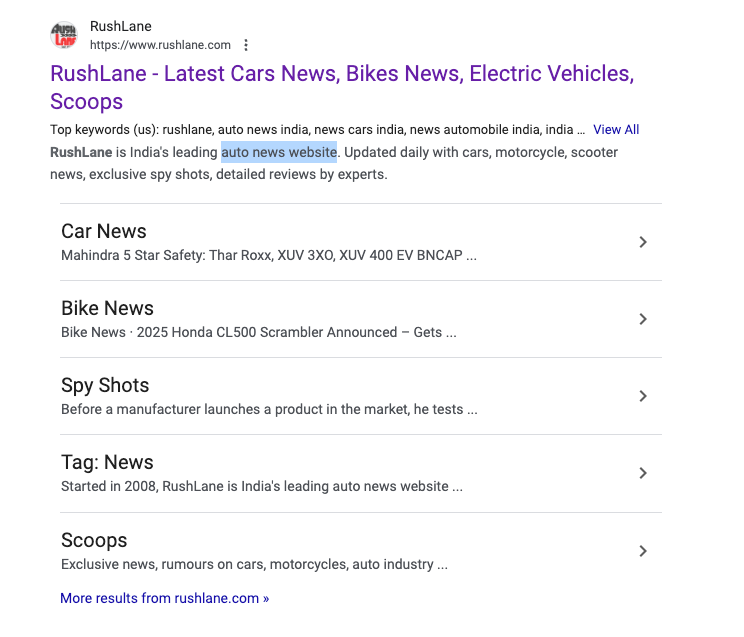This screenshot has height=637, width=744.
Task: Open the Car News sitelink heading
Action: click(x=104, y=231)
